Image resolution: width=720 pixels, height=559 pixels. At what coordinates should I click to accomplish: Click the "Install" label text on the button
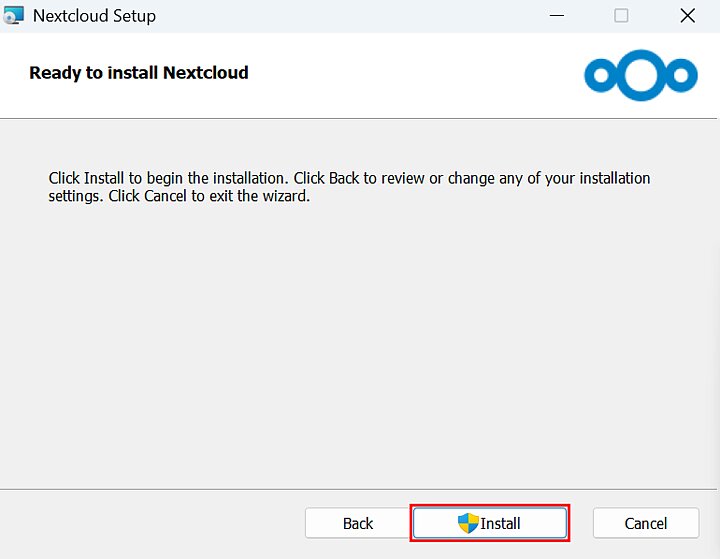(x=501, y=523)
